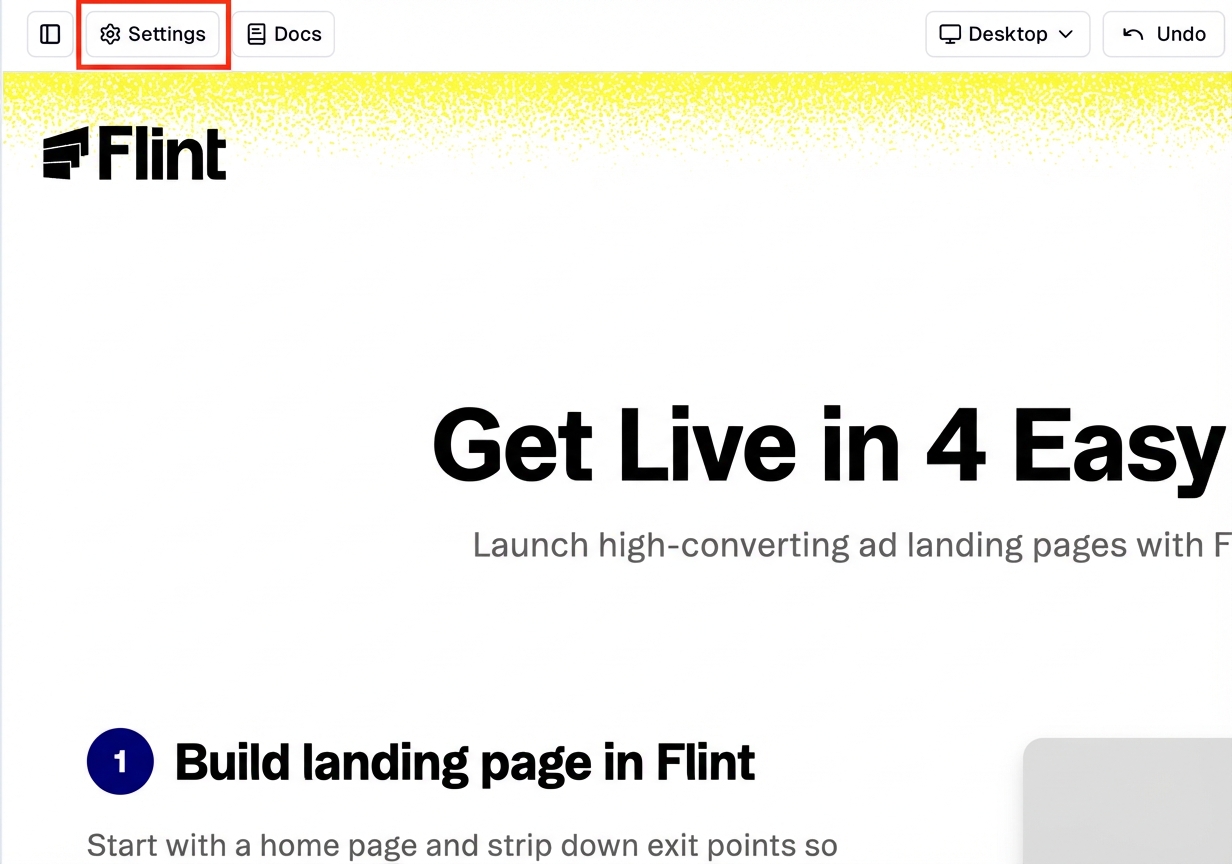Expand the chevron arrow next to Desktop
This screenshot has height=864, width=1232.
point(1066,34)
